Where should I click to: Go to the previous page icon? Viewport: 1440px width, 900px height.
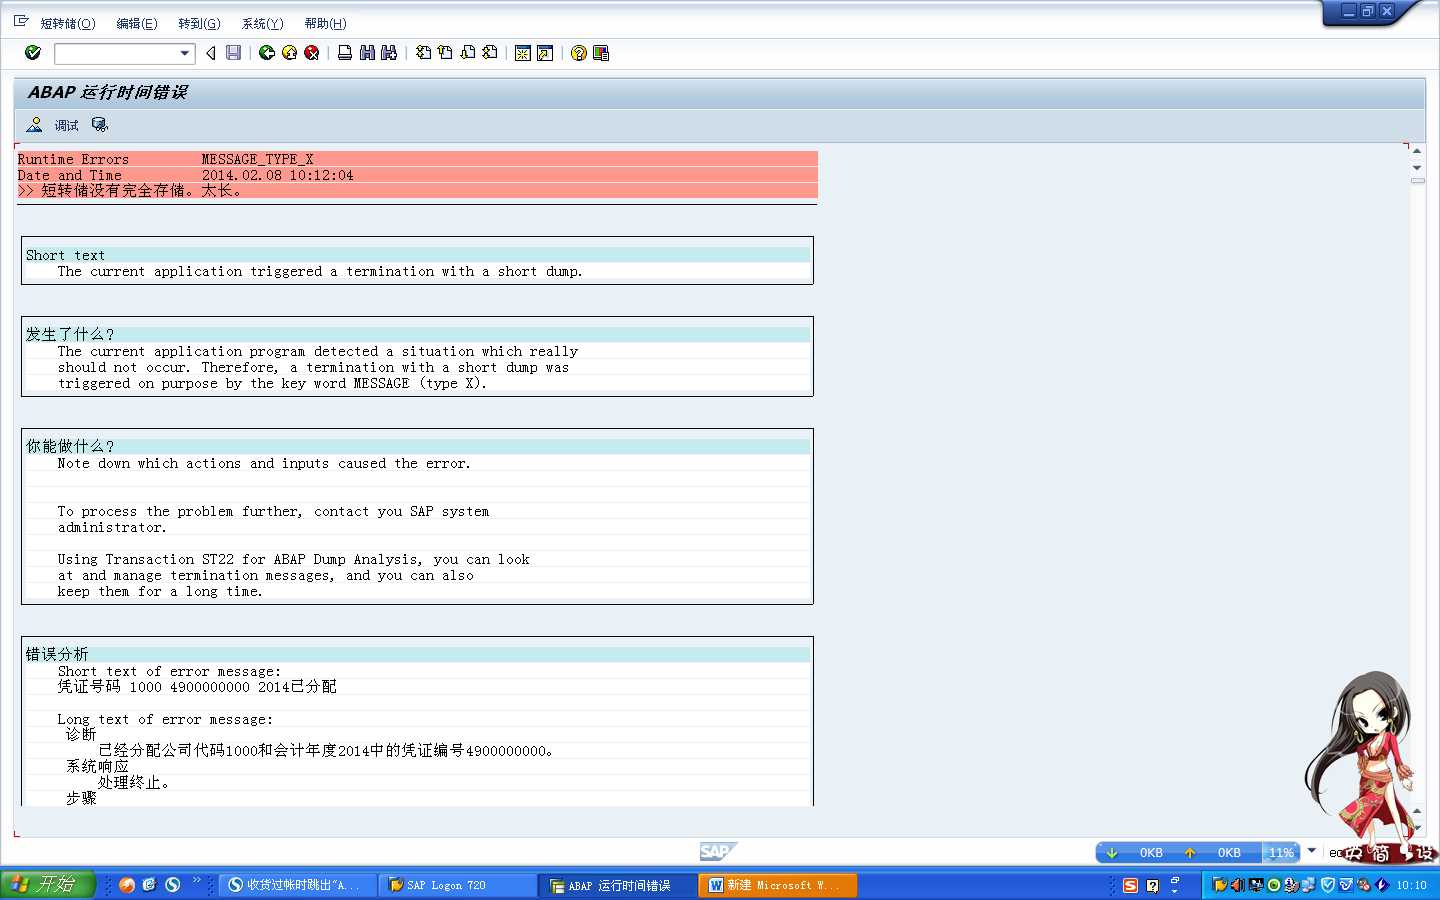pos(446,53)
